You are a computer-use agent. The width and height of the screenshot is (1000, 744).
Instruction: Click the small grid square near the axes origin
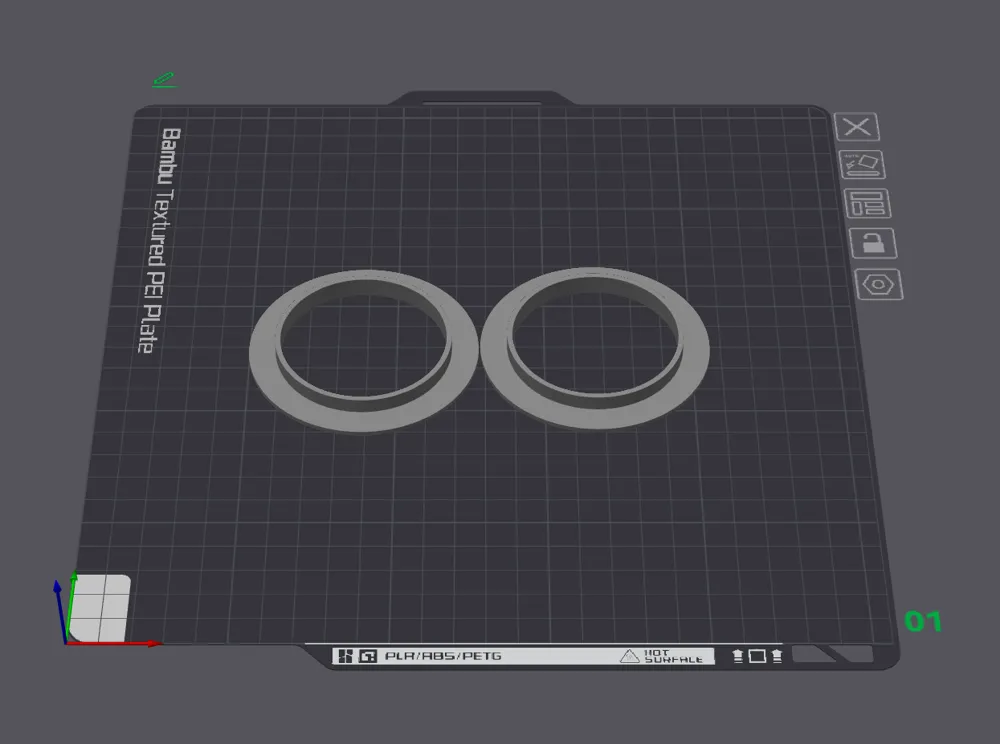pyautogui.click(x=100, y=605)
